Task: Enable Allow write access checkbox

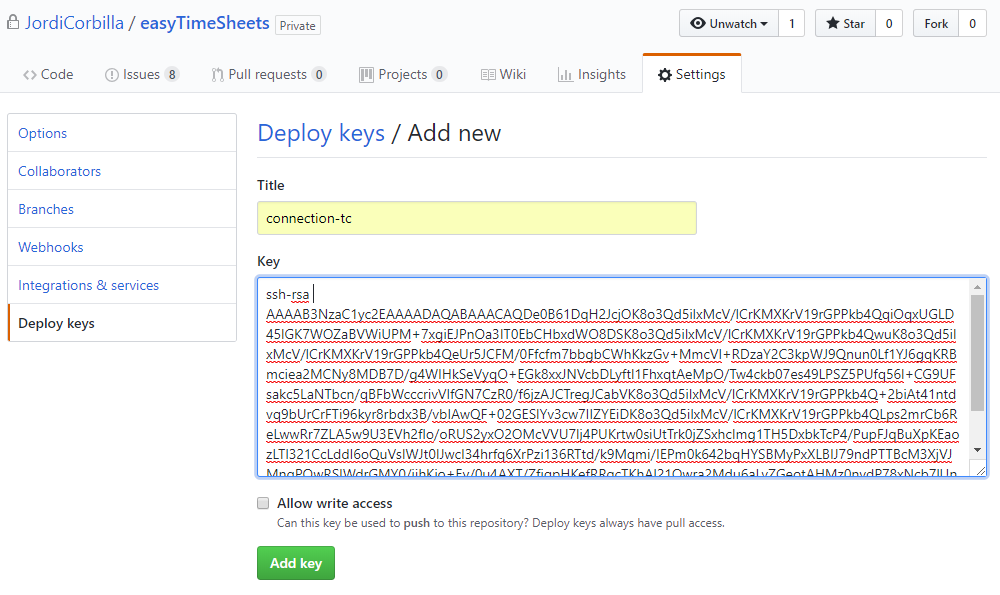Action: [263, 503]
